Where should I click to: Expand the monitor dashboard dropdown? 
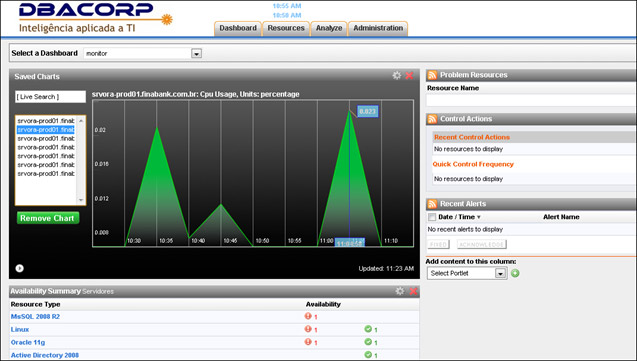pyautogui.click(x=197, y=53)
